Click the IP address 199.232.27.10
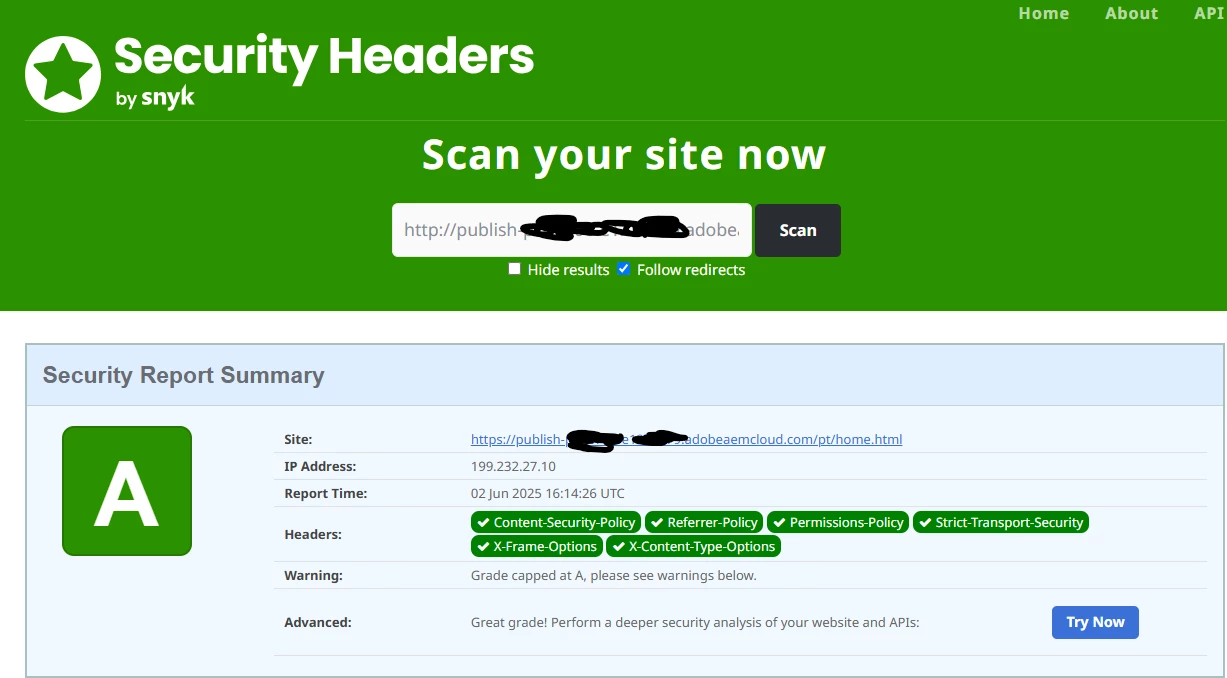Image resolution: width=1227 pixels, height=678 pixels. click(513, 466)
